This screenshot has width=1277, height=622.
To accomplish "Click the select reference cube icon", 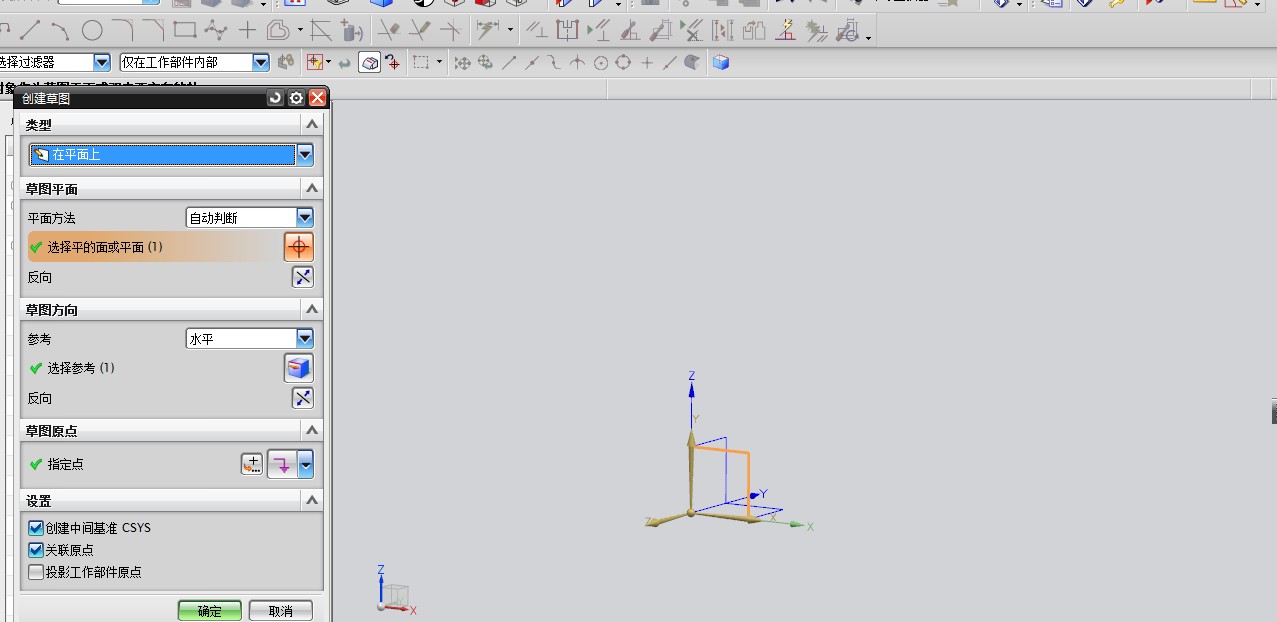I will point(299,368).
